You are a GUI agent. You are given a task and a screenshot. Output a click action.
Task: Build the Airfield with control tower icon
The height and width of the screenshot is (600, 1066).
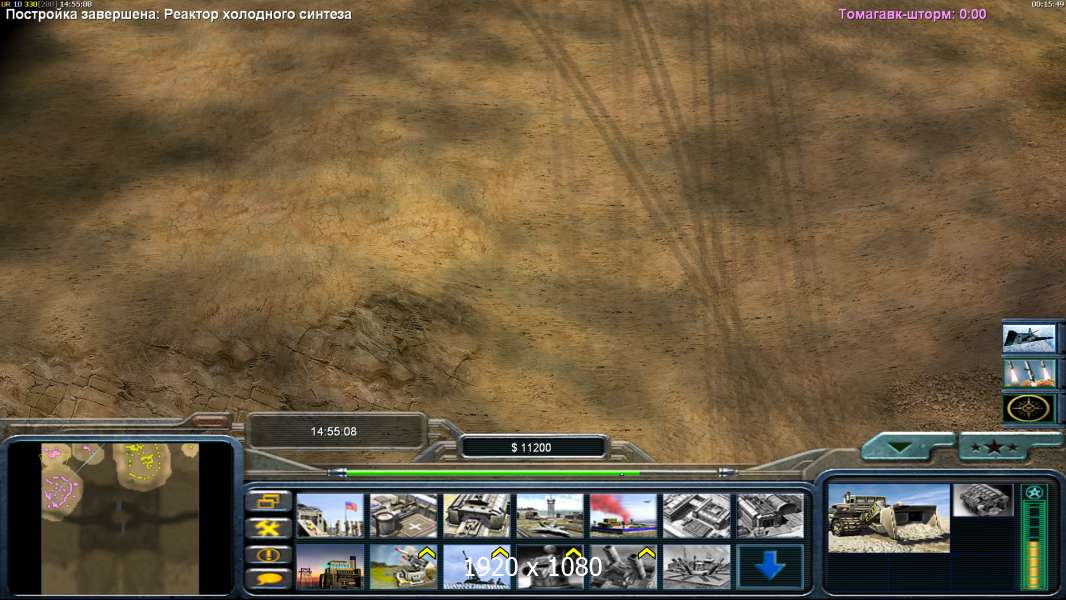click(550, 516)
